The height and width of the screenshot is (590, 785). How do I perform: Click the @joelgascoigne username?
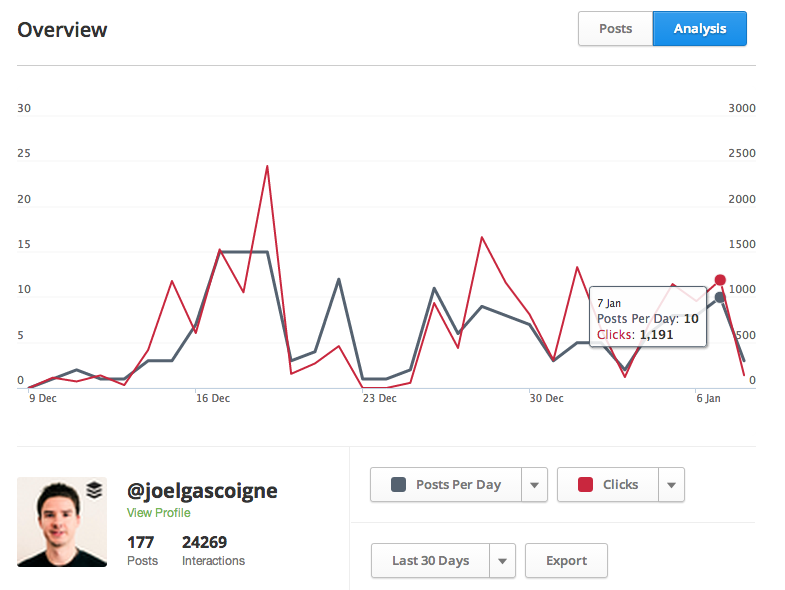pyautogui.click(x=202, y=490)
